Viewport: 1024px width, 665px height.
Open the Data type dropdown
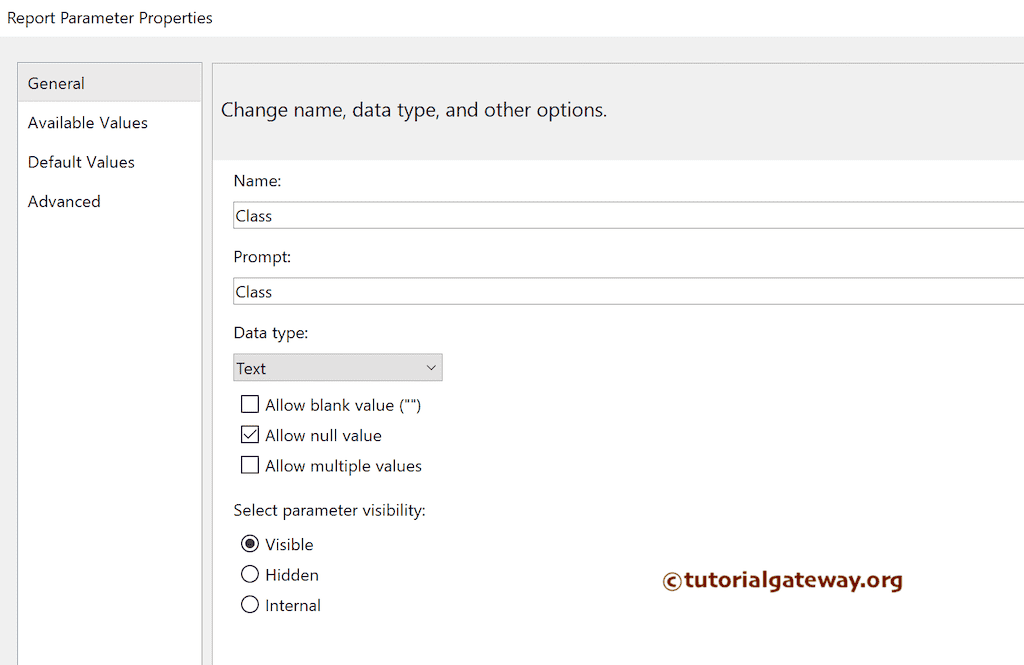[337, 367]
